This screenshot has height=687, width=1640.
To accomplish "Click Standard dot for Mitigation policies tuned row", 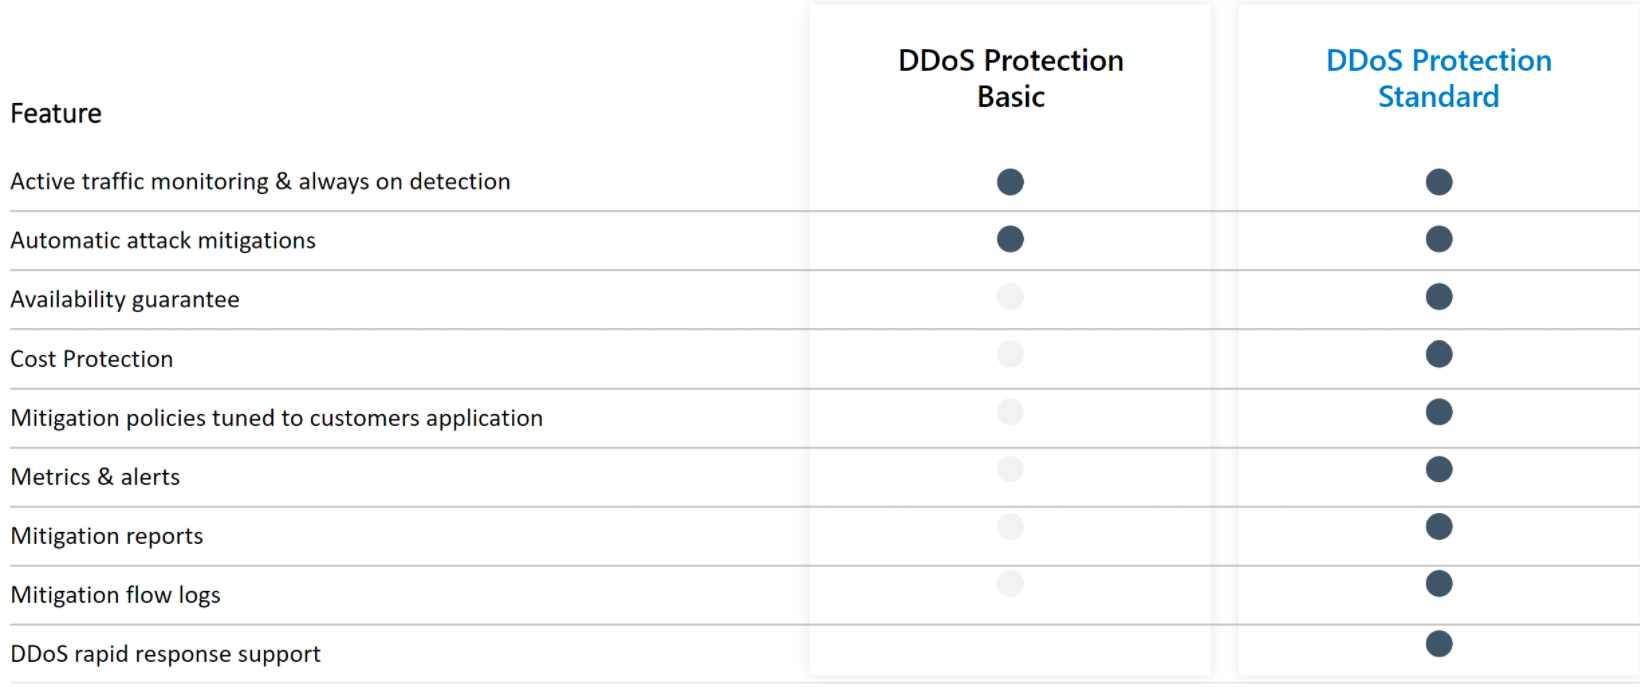I will click(x=1438, y=412).
